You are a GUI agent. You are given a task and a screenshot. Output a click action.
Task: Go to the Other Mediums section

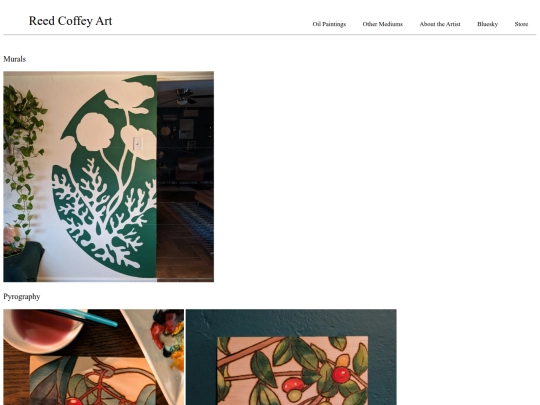[x=382, y=24]
